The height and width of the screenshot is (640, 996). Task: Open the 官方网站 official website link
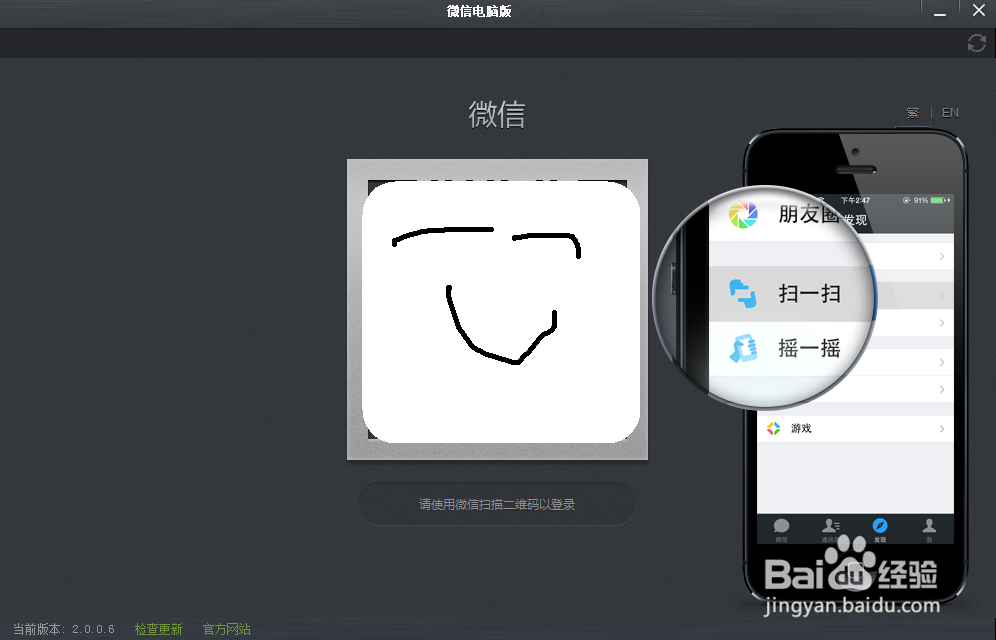(x=225, y=629)
